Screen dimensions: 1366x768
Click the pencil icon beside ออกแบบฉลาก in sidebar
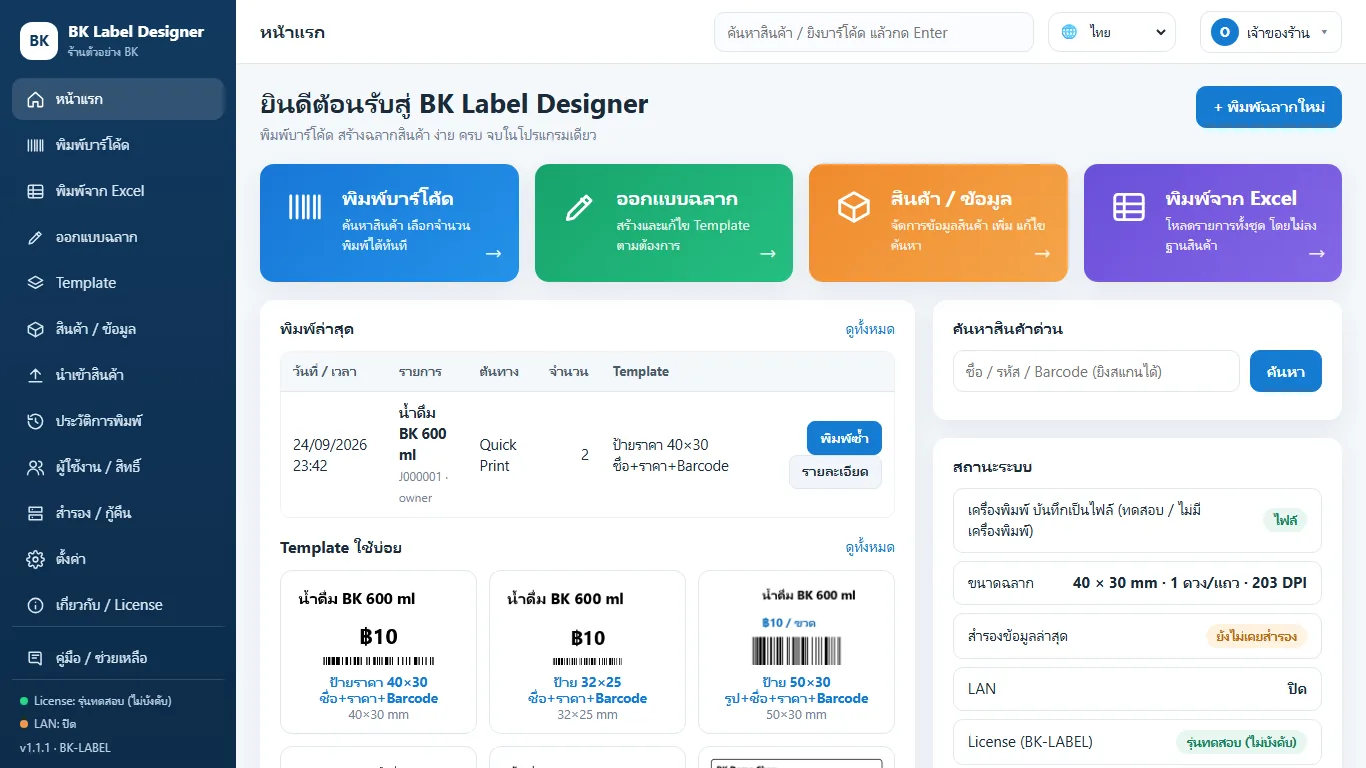pyautogui.click(x=36, y=237)
